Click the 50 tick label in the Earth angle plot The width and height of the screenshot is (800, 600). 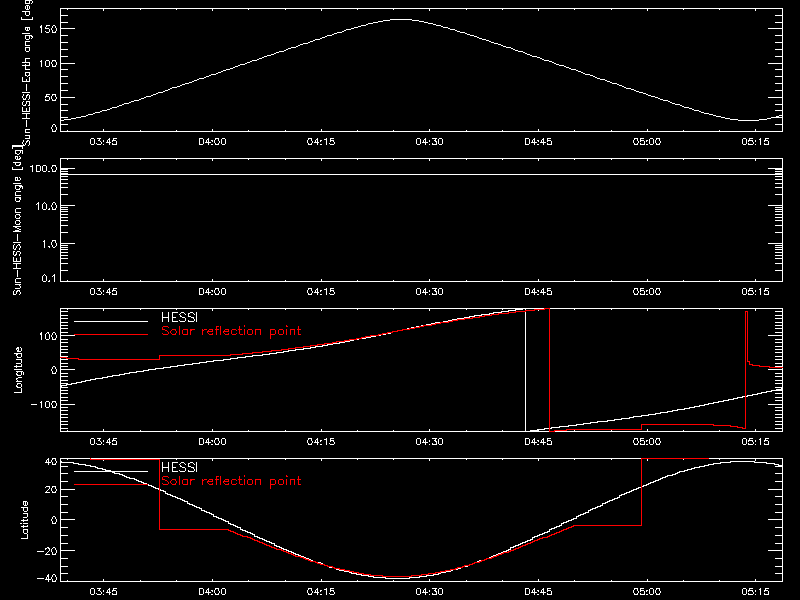pyautogui.click(x=51, y=97)
